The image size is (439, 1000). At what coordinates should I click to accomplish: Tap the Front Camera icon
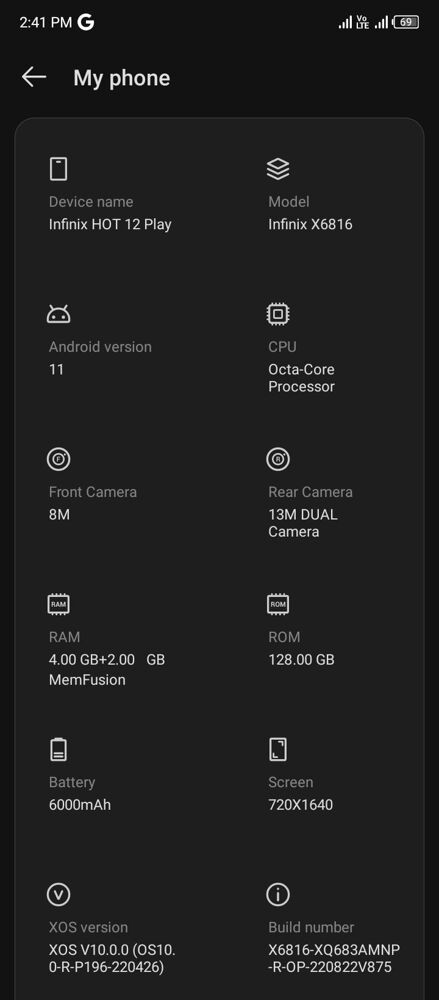tap(58, 459)
